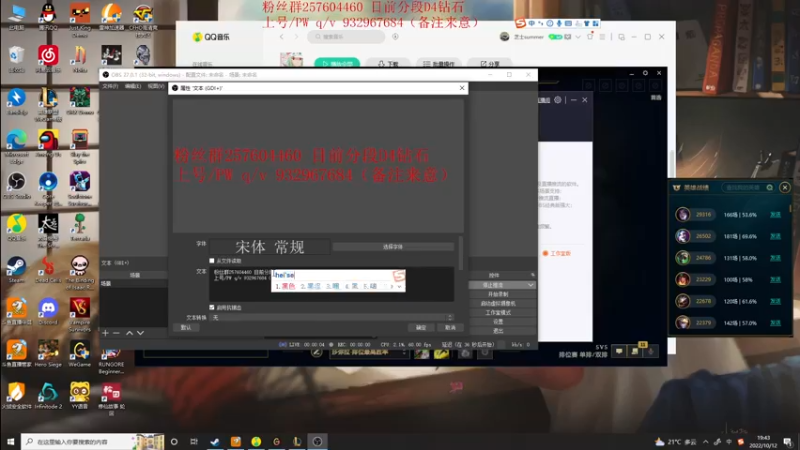The height and width of the screenshot is (450, 800).
Task: Click the green play-all button in QQ Music
Action: tap(337, 64)
